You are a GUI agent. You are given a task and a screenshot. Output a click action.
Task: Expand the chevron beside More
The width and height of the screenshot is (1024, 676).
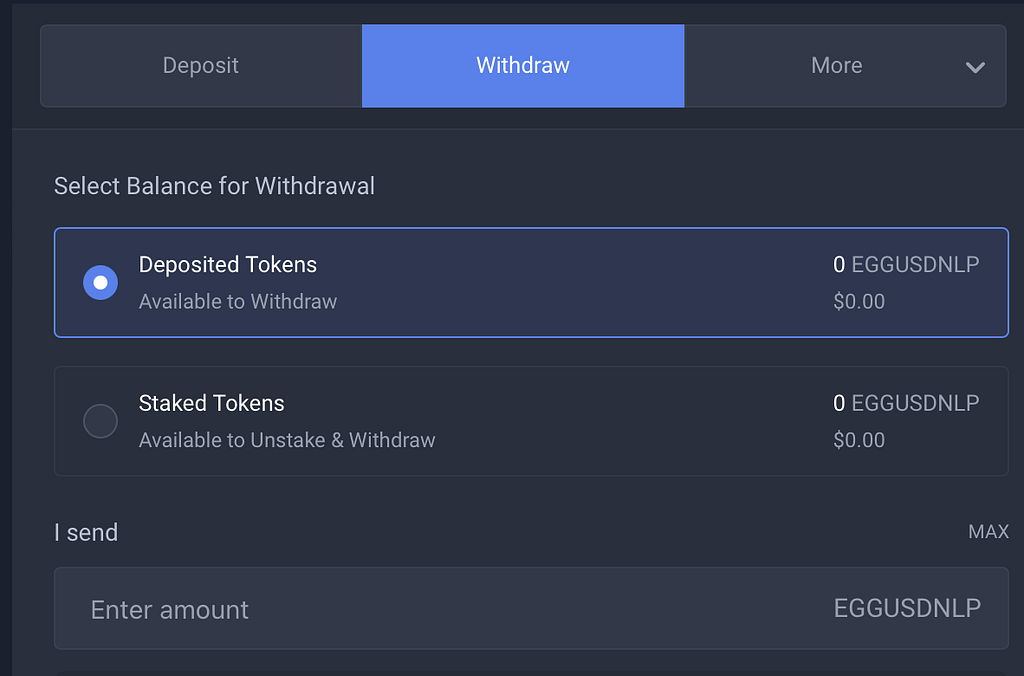pos(975,67)
